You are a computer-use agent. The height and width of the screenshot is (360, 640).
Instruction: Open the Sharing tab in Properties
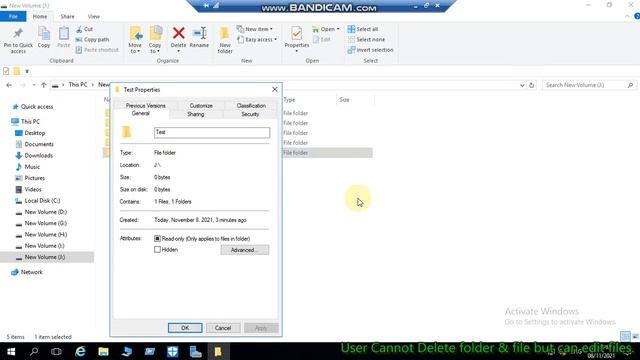pos(196,114)
